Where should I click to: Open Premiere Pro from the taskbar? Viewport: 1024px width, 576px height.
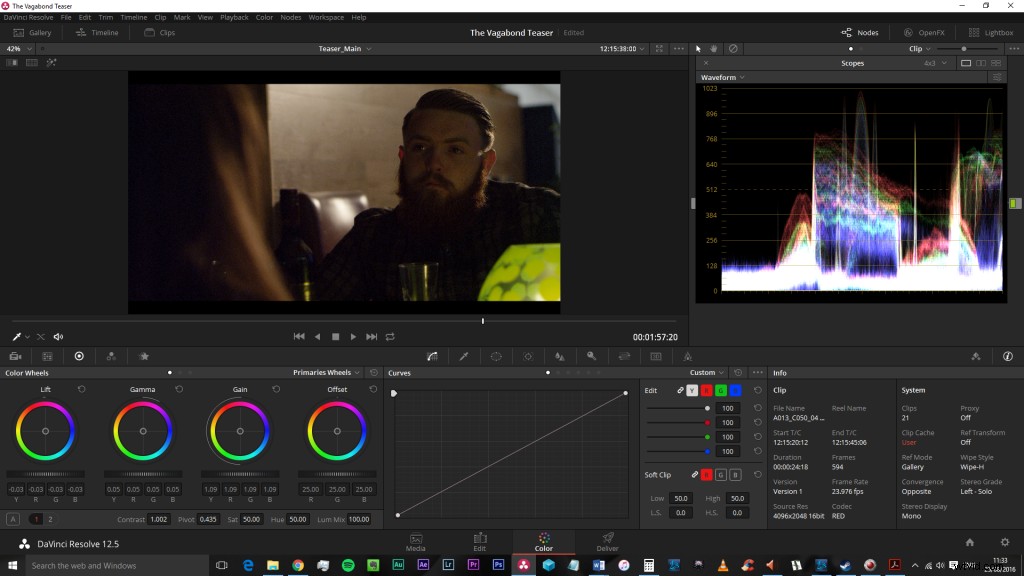tap(473, 565)
